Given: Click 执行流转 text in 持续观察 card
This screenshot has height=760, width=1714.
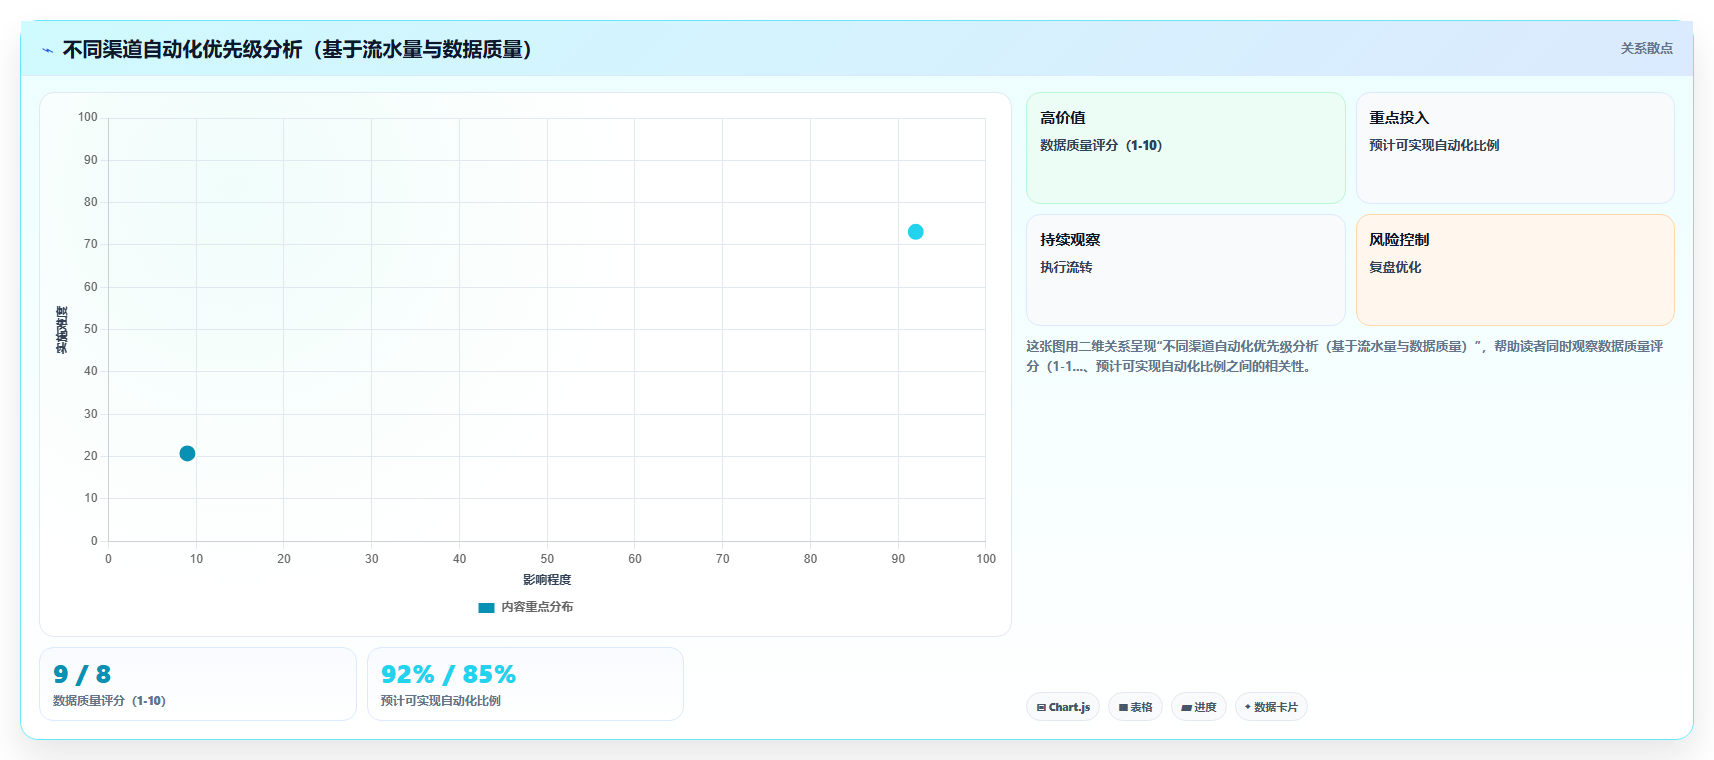Looking at the screenshot, I should pyautogui.click(x=1066, y=267).
